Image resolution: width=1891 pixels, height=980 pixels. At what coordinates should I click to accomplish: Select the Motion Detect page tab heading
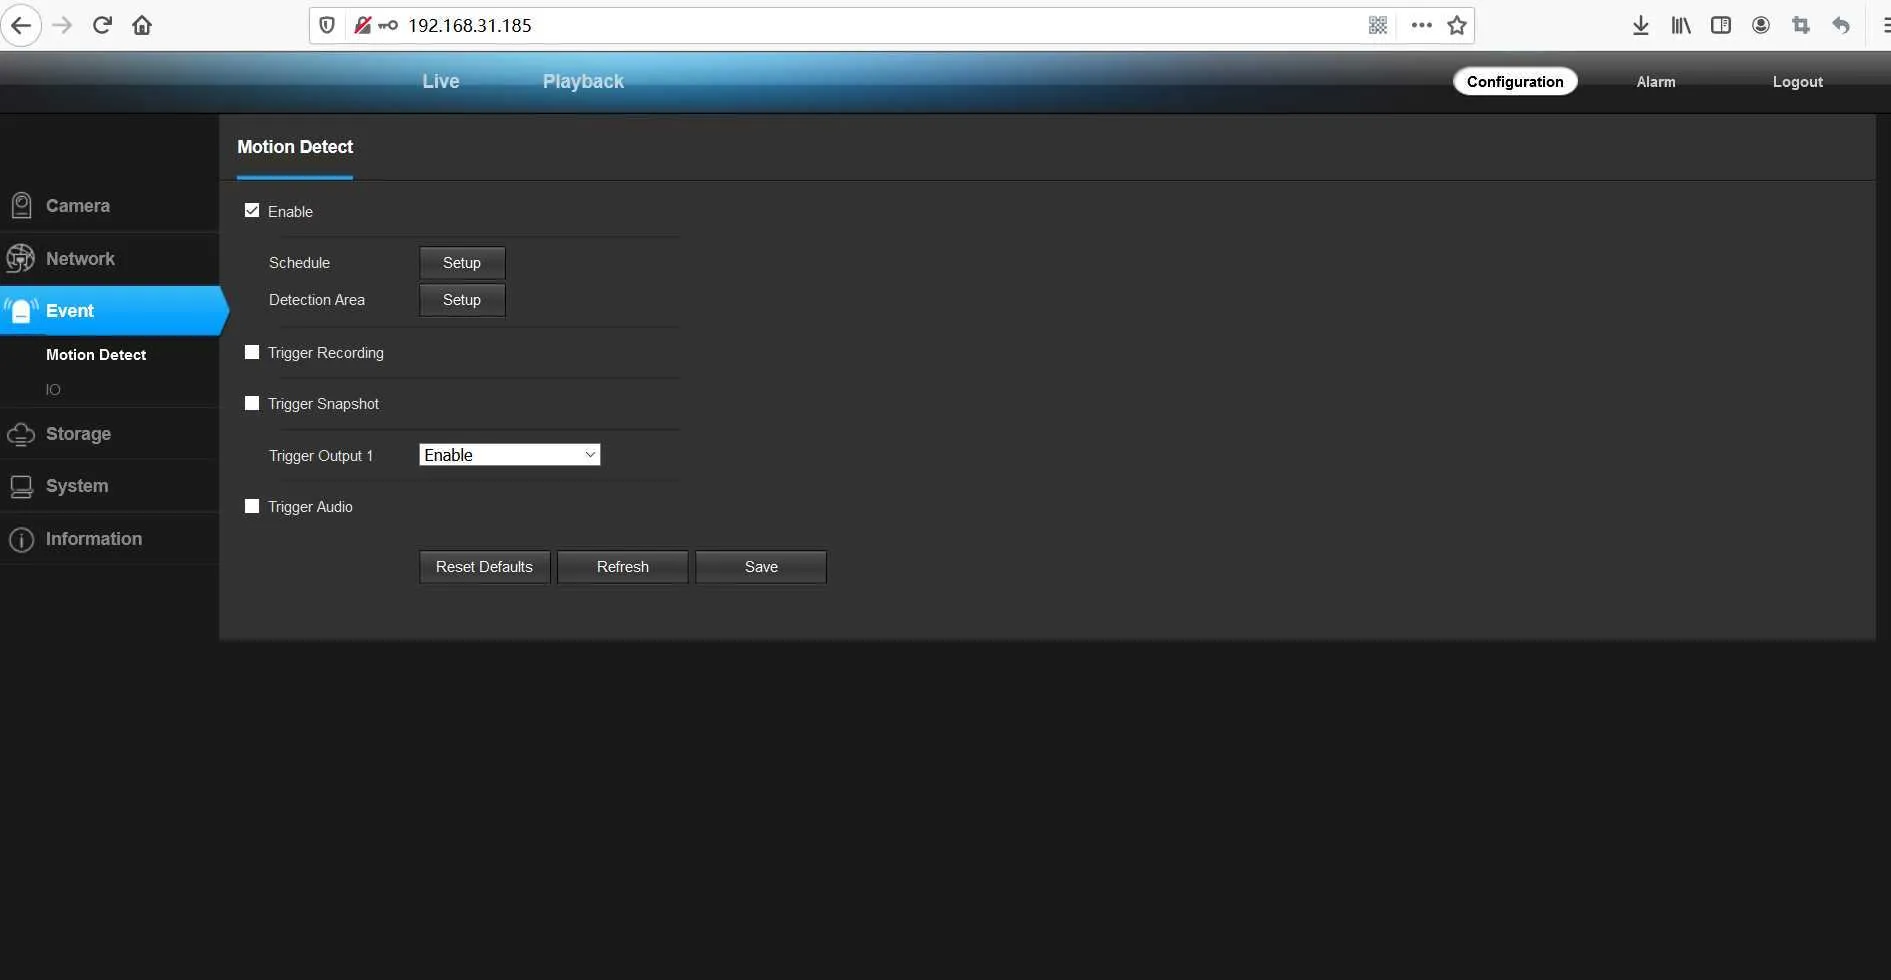(295, 147)
